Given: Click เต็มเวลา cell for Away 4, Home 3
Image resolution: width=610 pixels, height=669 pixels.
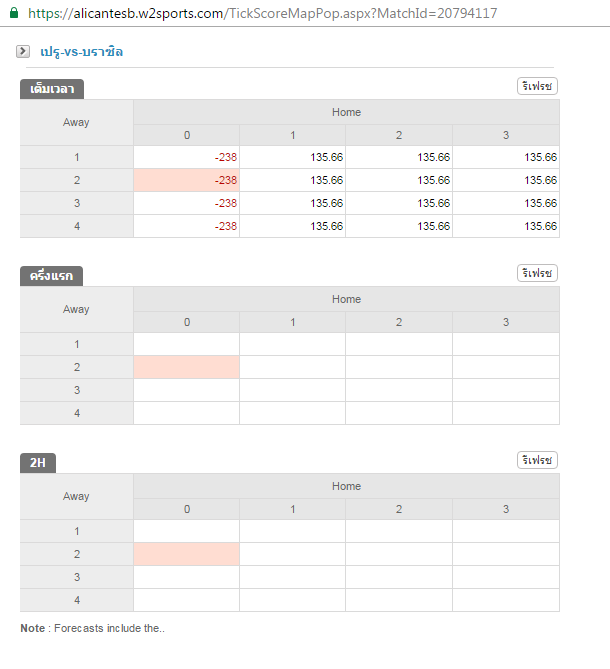Looking at the screenshot, I should (x=506, y=226).
